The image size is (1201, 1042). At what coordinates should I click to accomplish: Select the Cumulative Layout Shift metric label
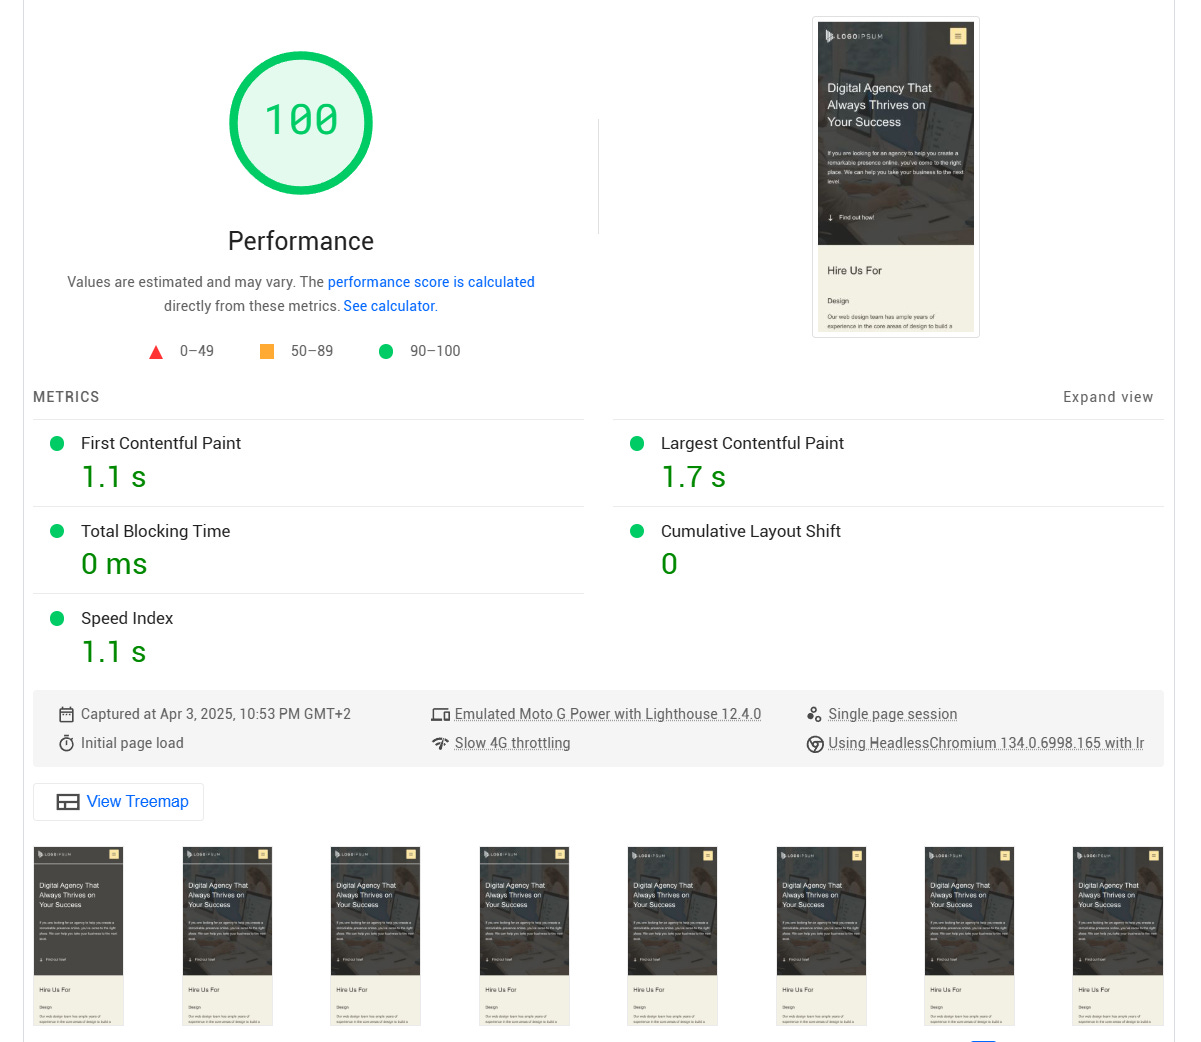click(751, 531)
